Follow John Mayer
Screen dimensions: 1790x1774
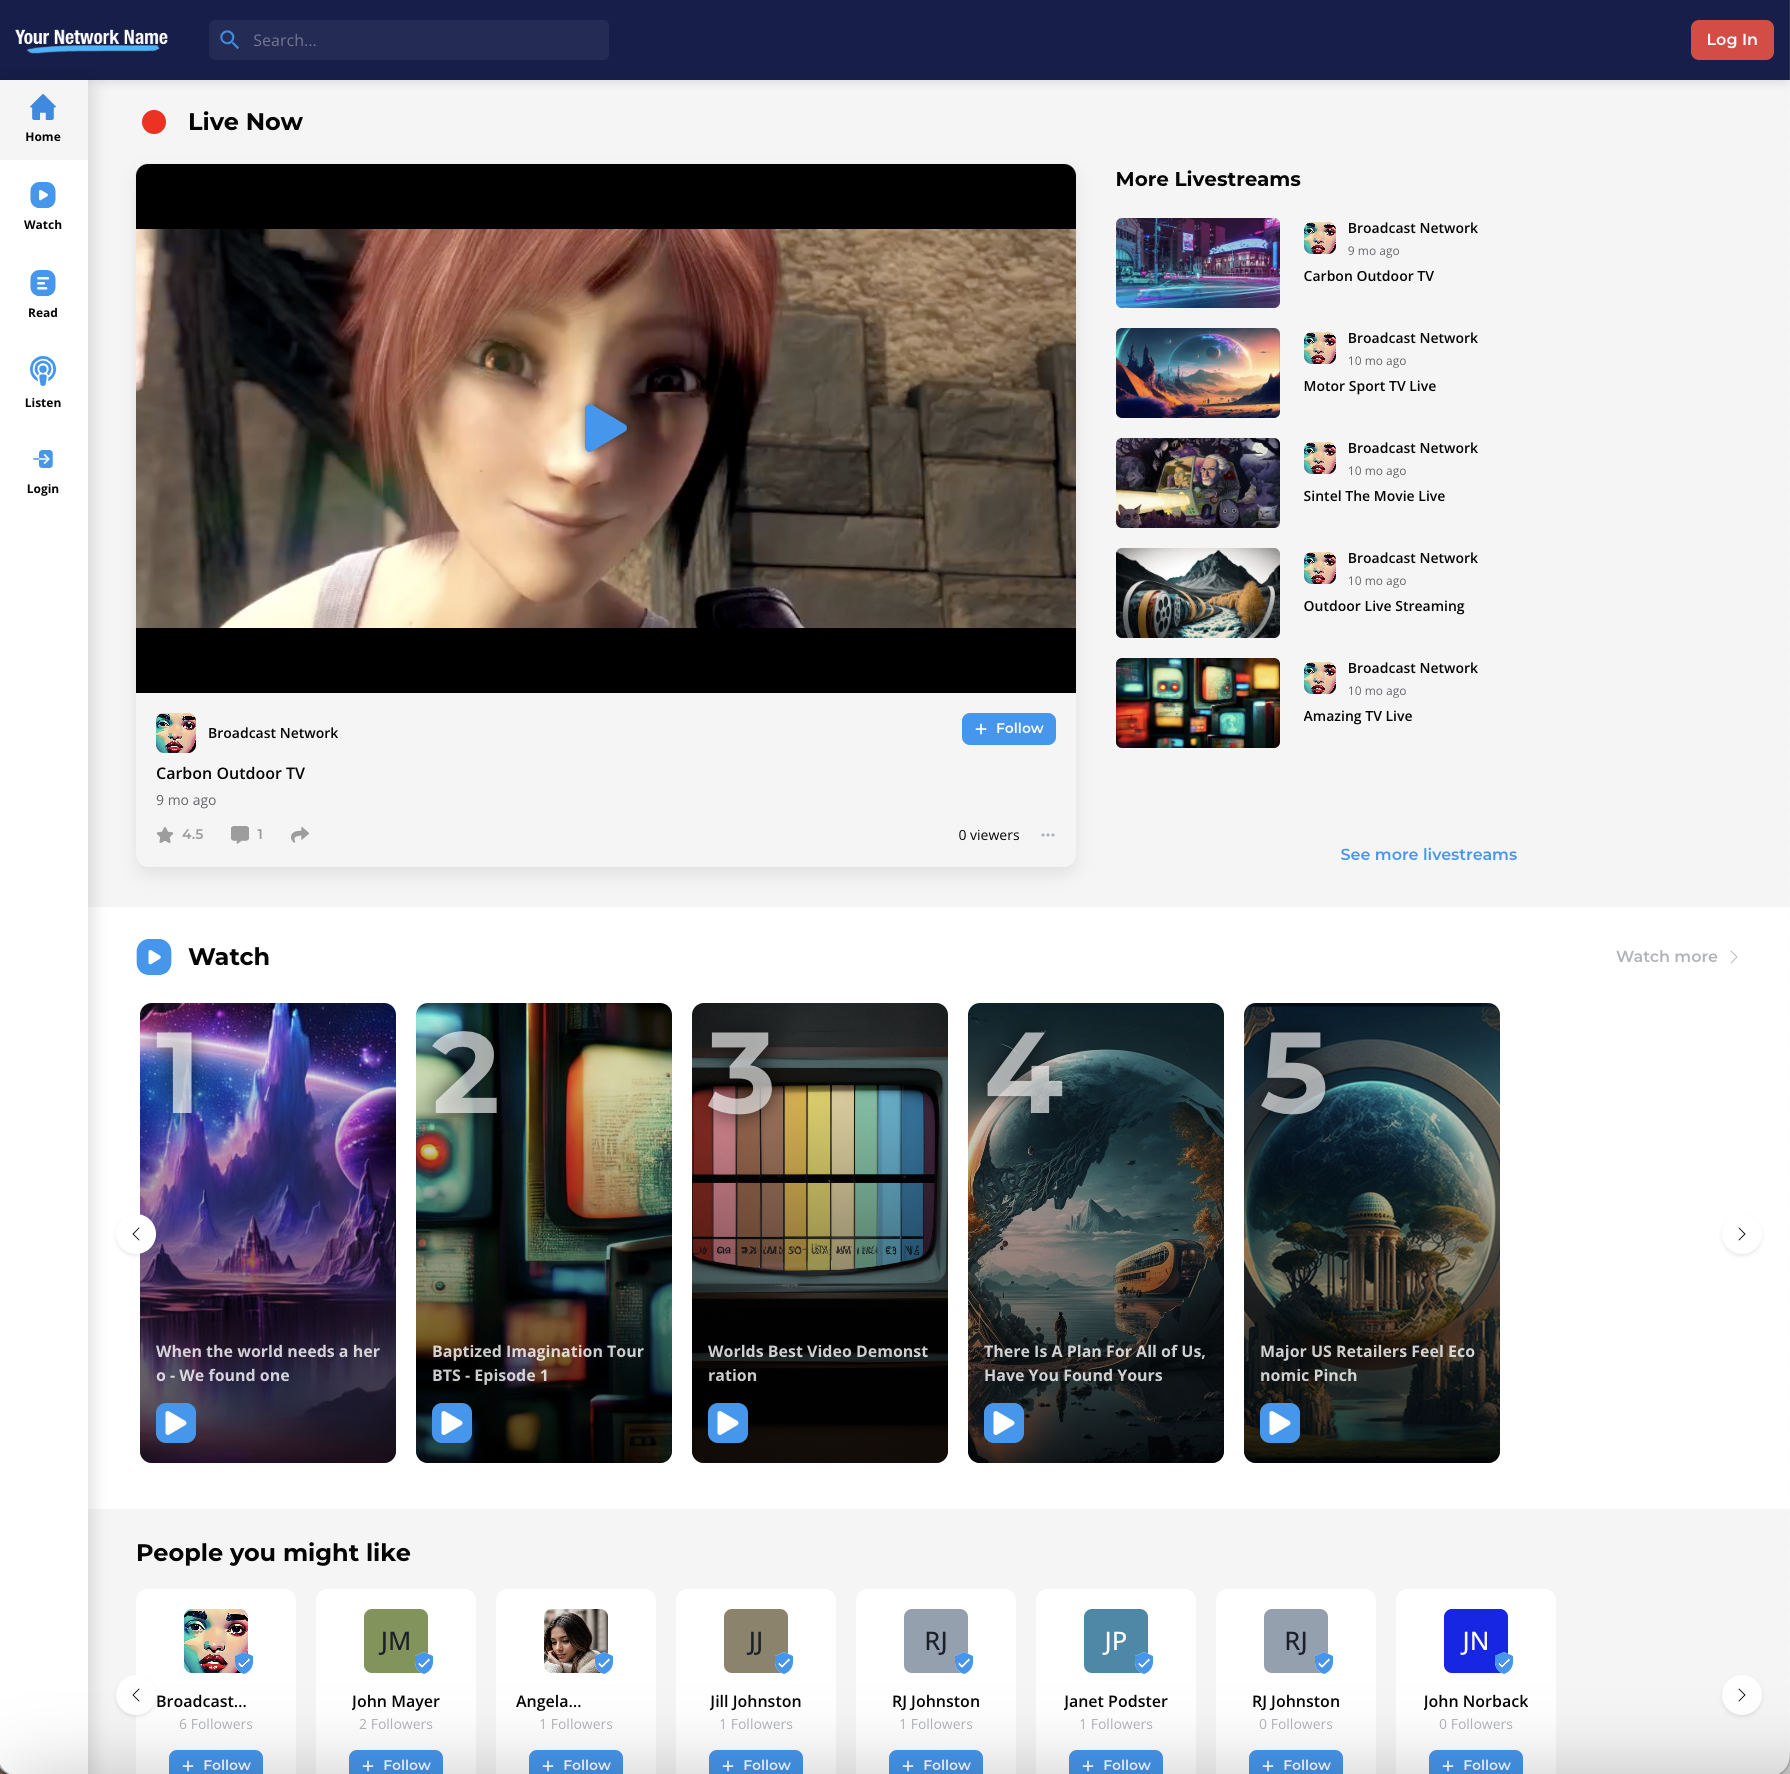[395, 1763]
